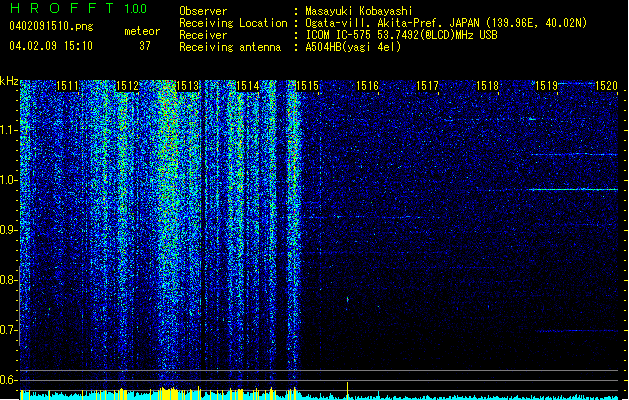629x400 pixels.
Task: Select the filename 0402091510.png
Action: [51, 26]
